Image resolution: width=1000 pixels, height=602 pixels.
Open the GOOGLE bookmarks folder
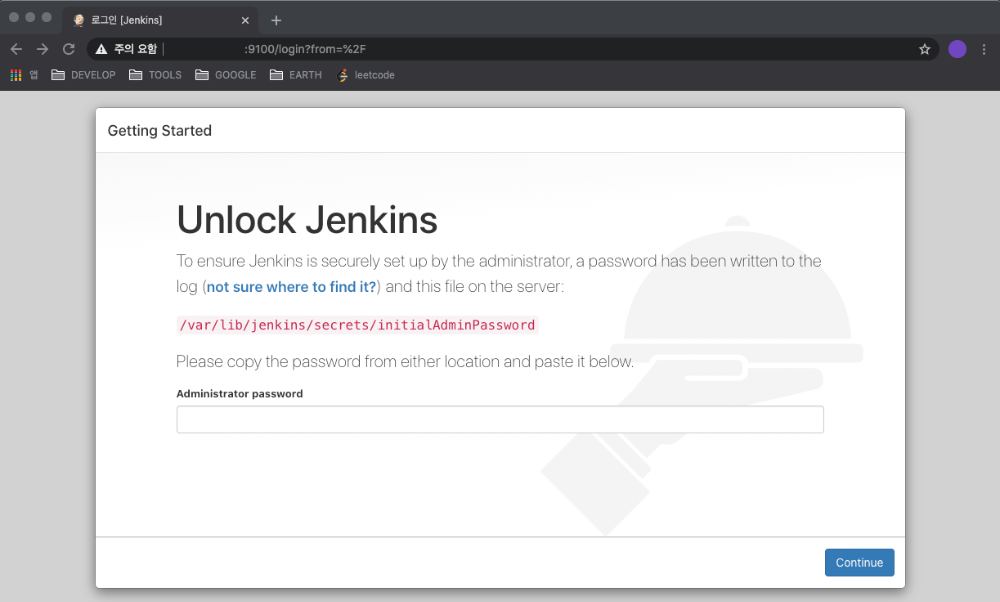coord(225,75)
